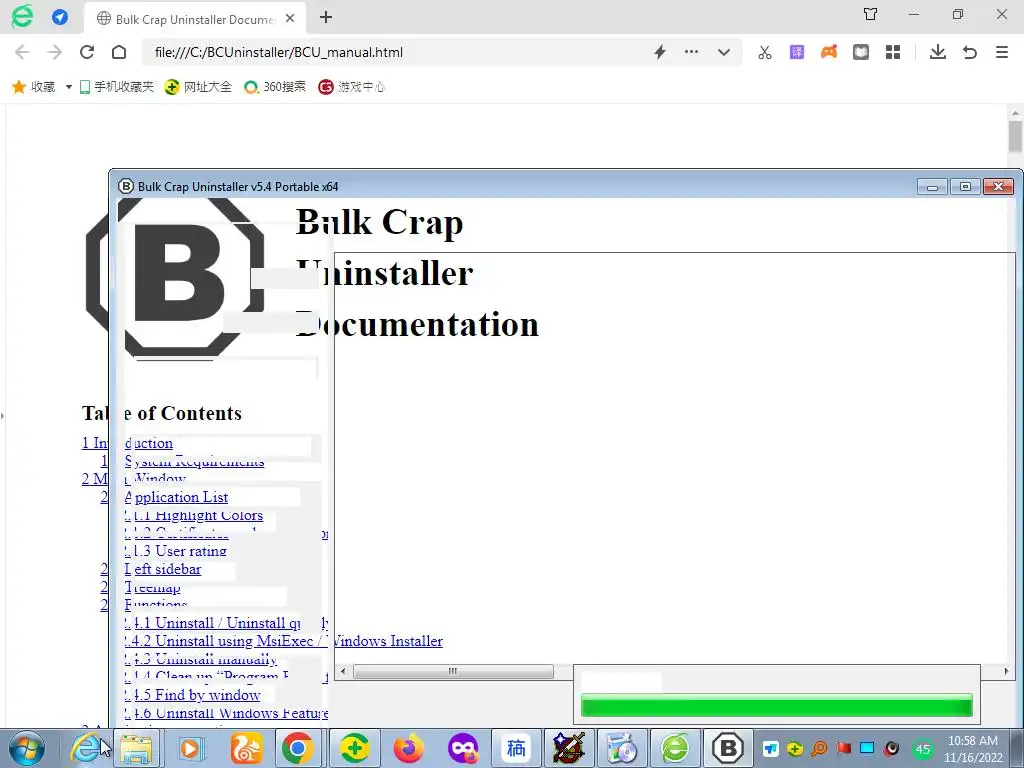Viewport: 1024px width, 768px height.
Task: Open the 网址大全 bookmark
Action: tap(198, 86)
